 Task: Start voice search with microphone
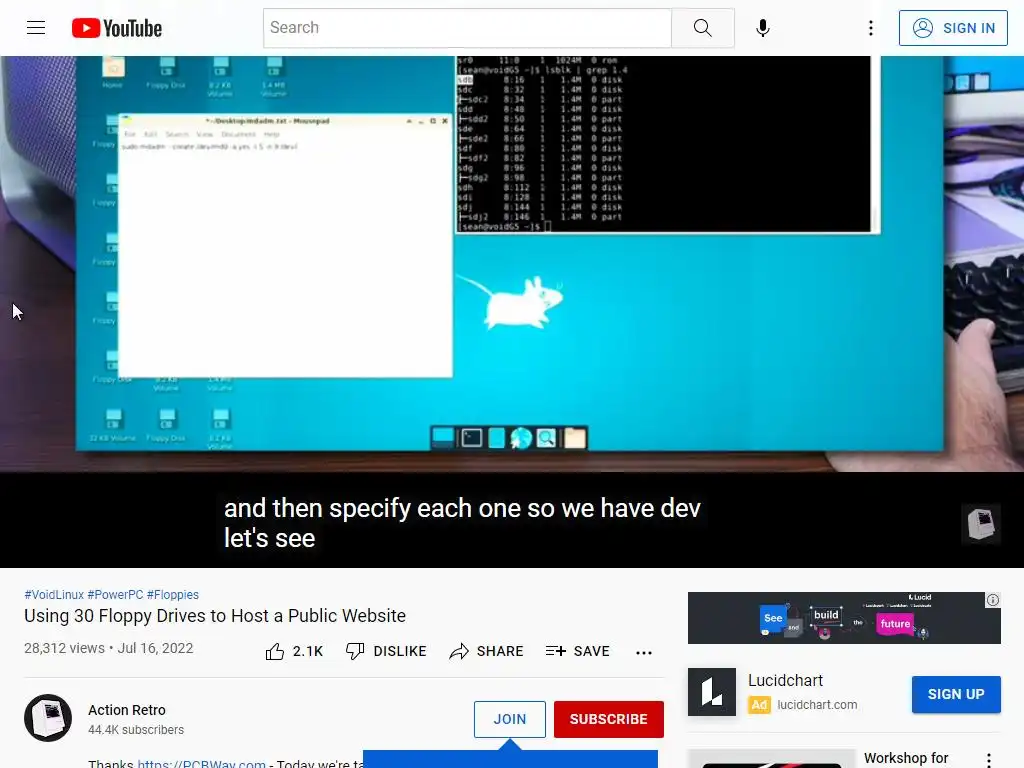(x=762, y=28)
